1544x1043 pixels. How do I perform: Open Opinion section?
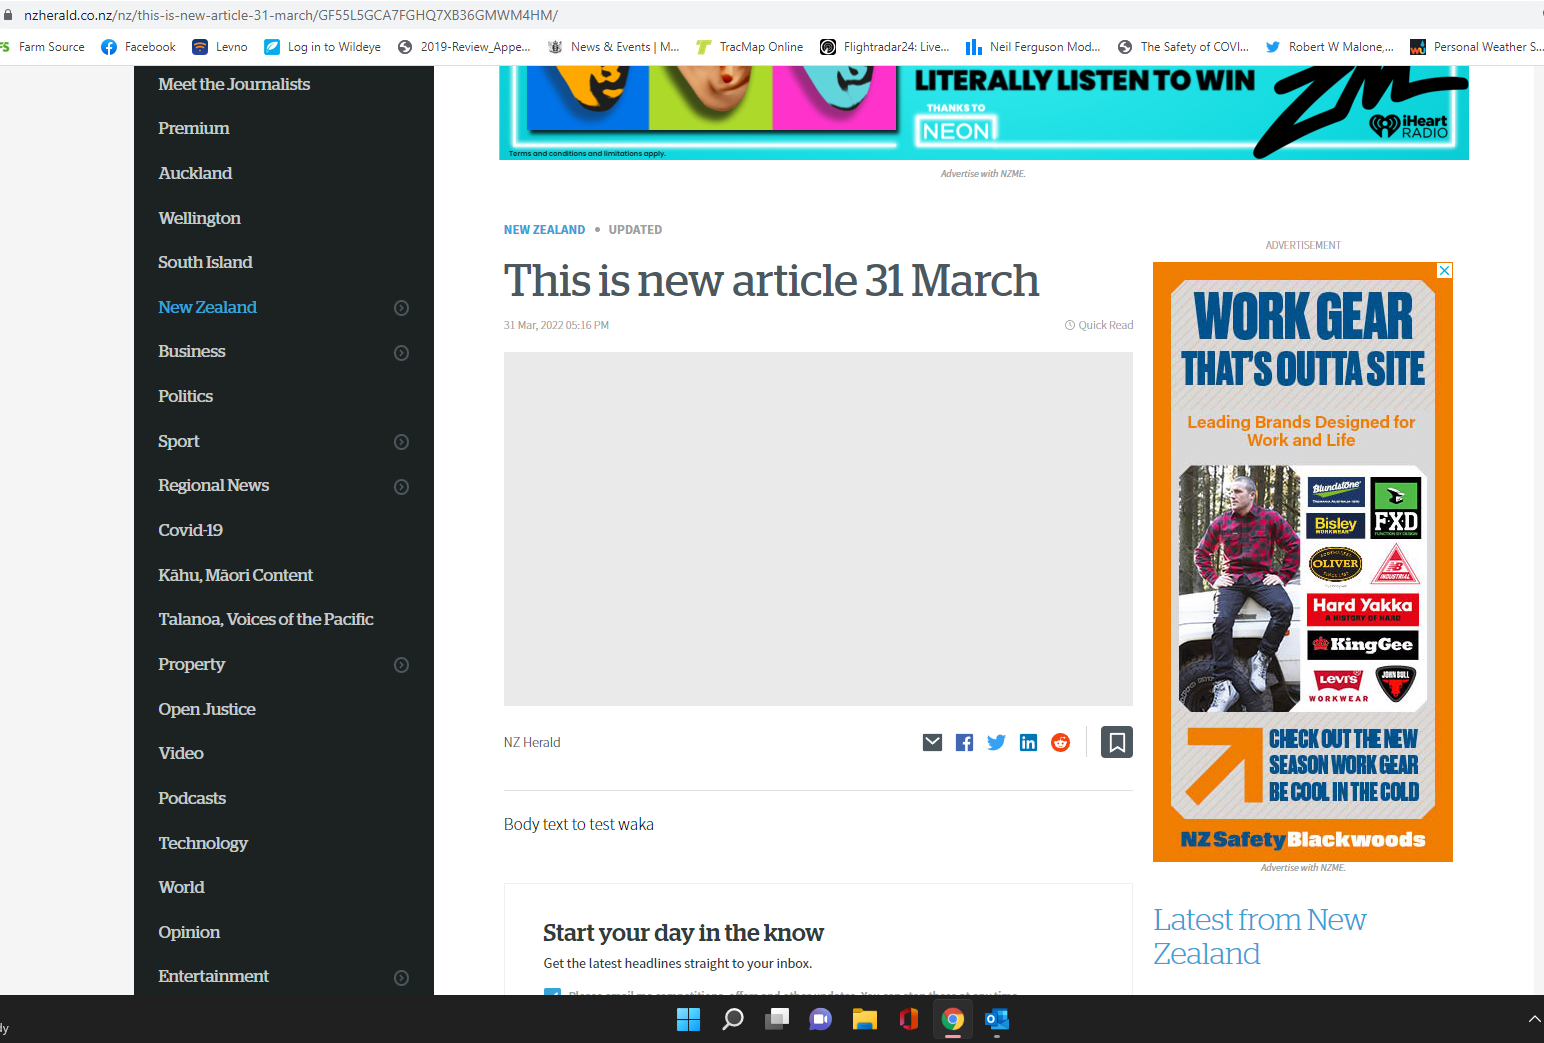point(189,932)
